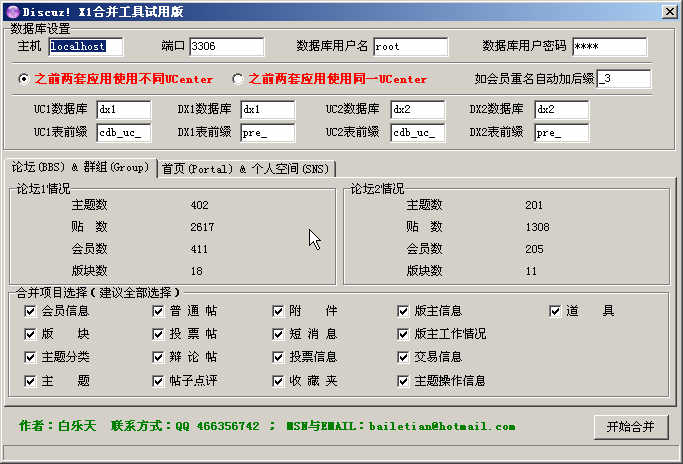Toggle the 交易信息 checkbox
This screenshot has height=464, width=683.
[403, 357]
